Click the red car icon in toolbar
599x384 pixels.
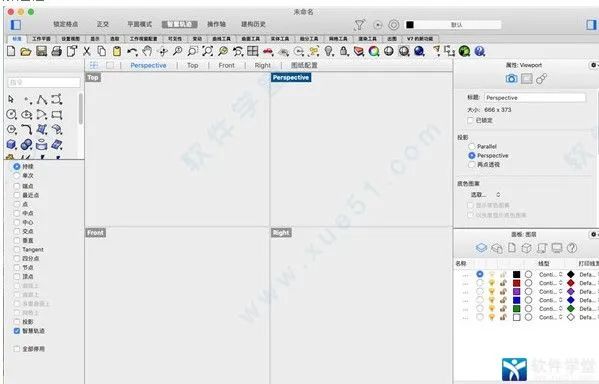pos(268,51)
